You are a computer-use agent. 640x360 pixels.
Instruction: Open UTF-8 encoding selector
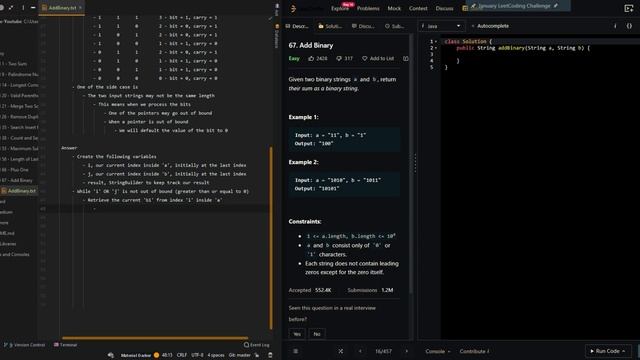point(197,355)
